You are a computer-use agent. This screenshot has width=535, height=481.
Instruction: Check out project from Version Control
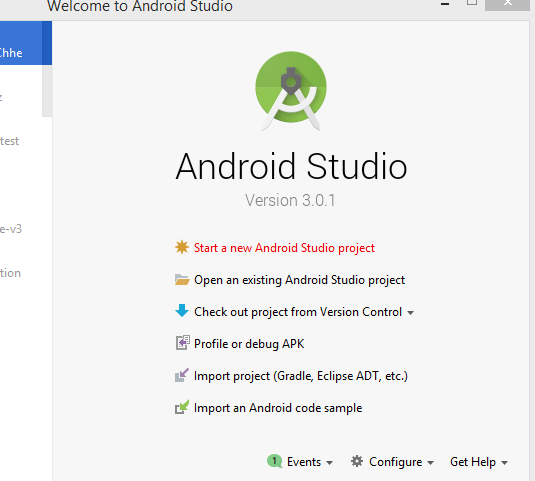pos(298,312)
